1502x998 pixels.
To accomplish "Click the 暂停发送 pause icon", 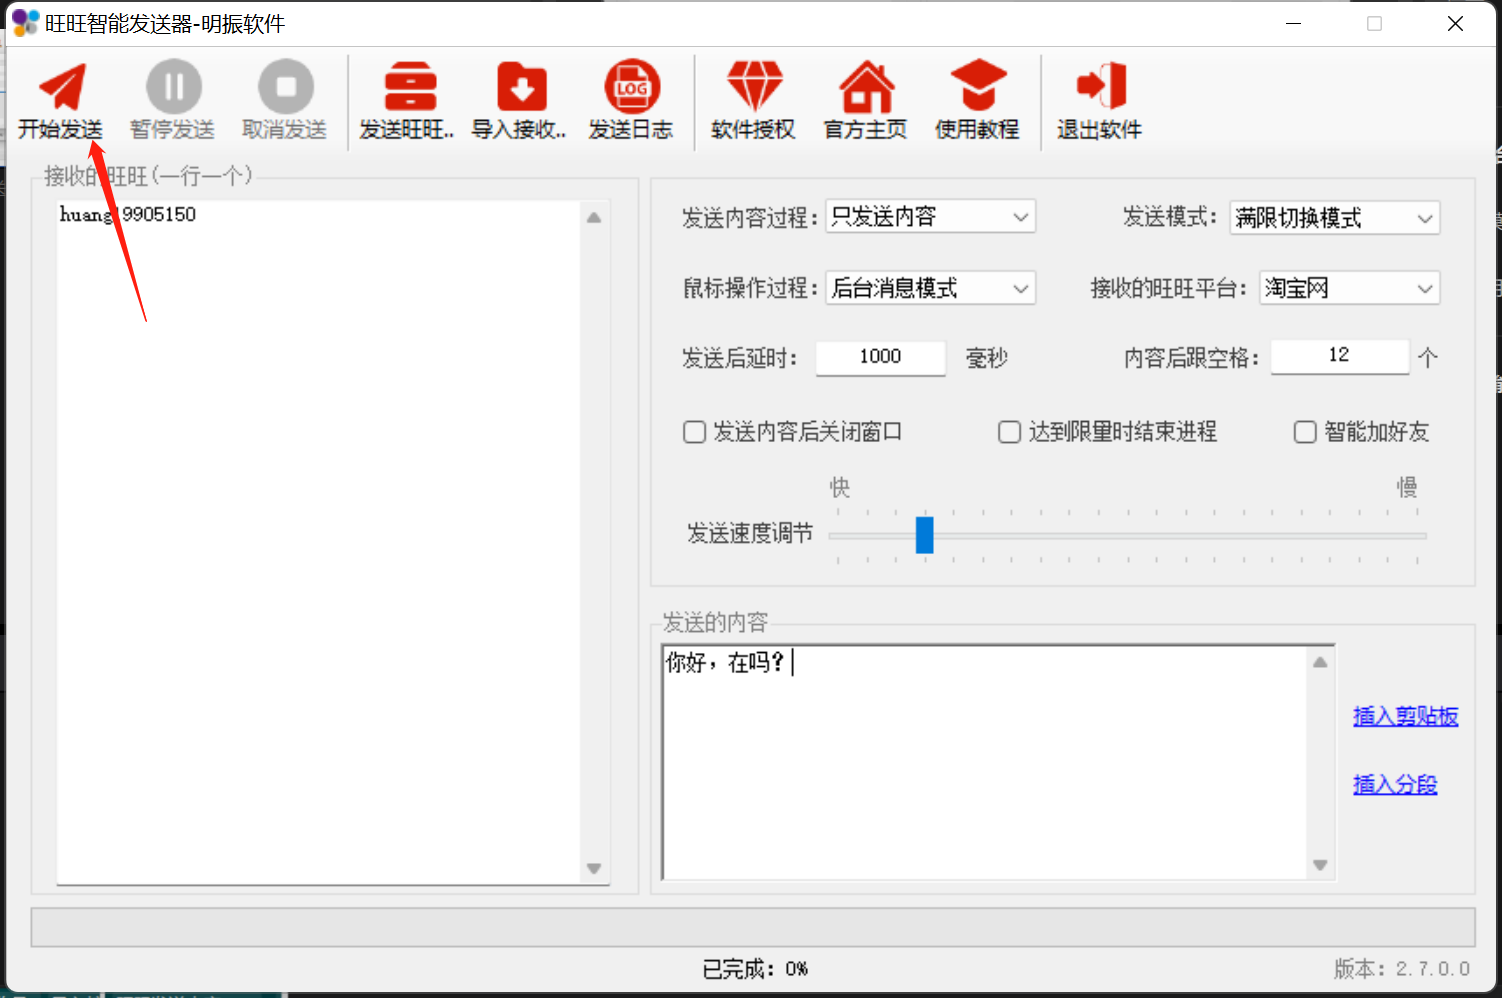I will [173, 87].
